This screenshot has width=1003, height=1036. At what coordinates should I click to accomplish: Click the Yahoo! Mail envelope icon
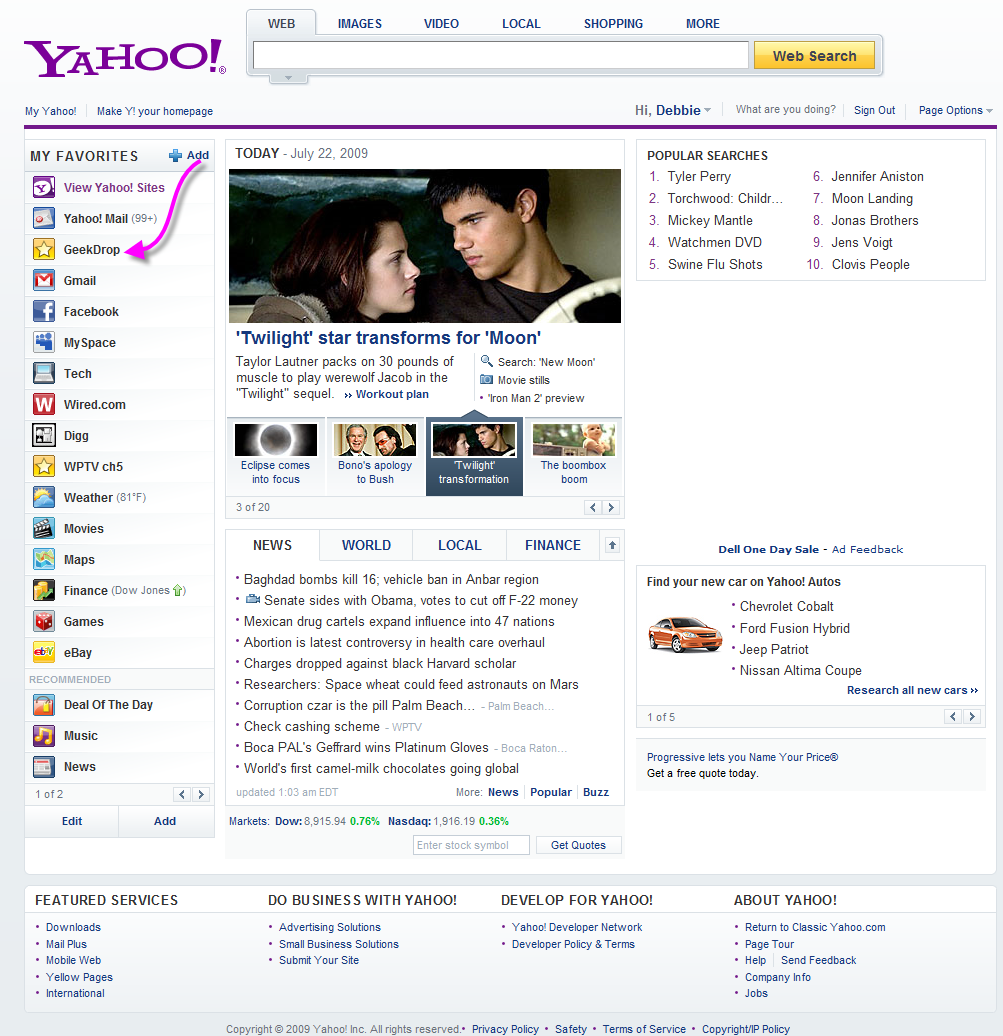tap(44, 218)
